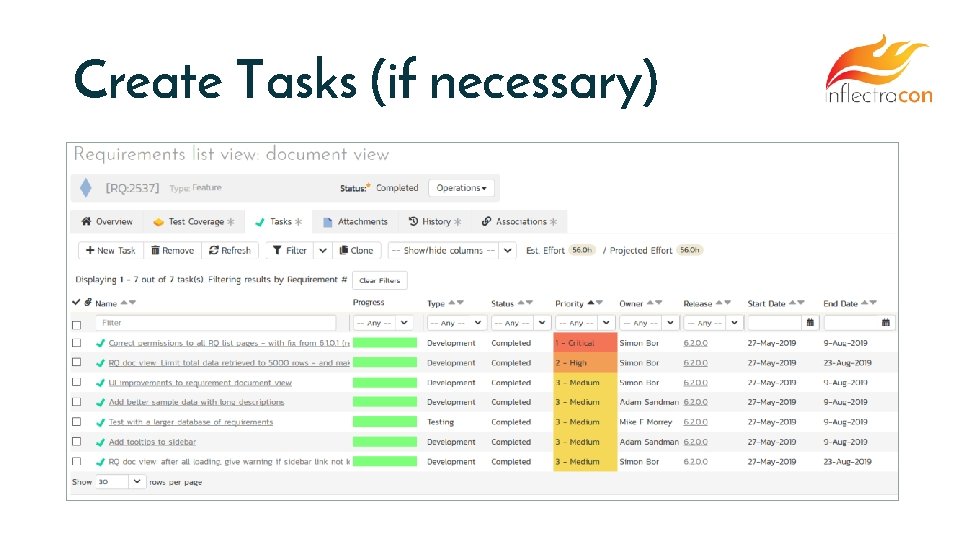
Task: Sort the Name column ascending arrow
Action: click(x=124, y=302)
